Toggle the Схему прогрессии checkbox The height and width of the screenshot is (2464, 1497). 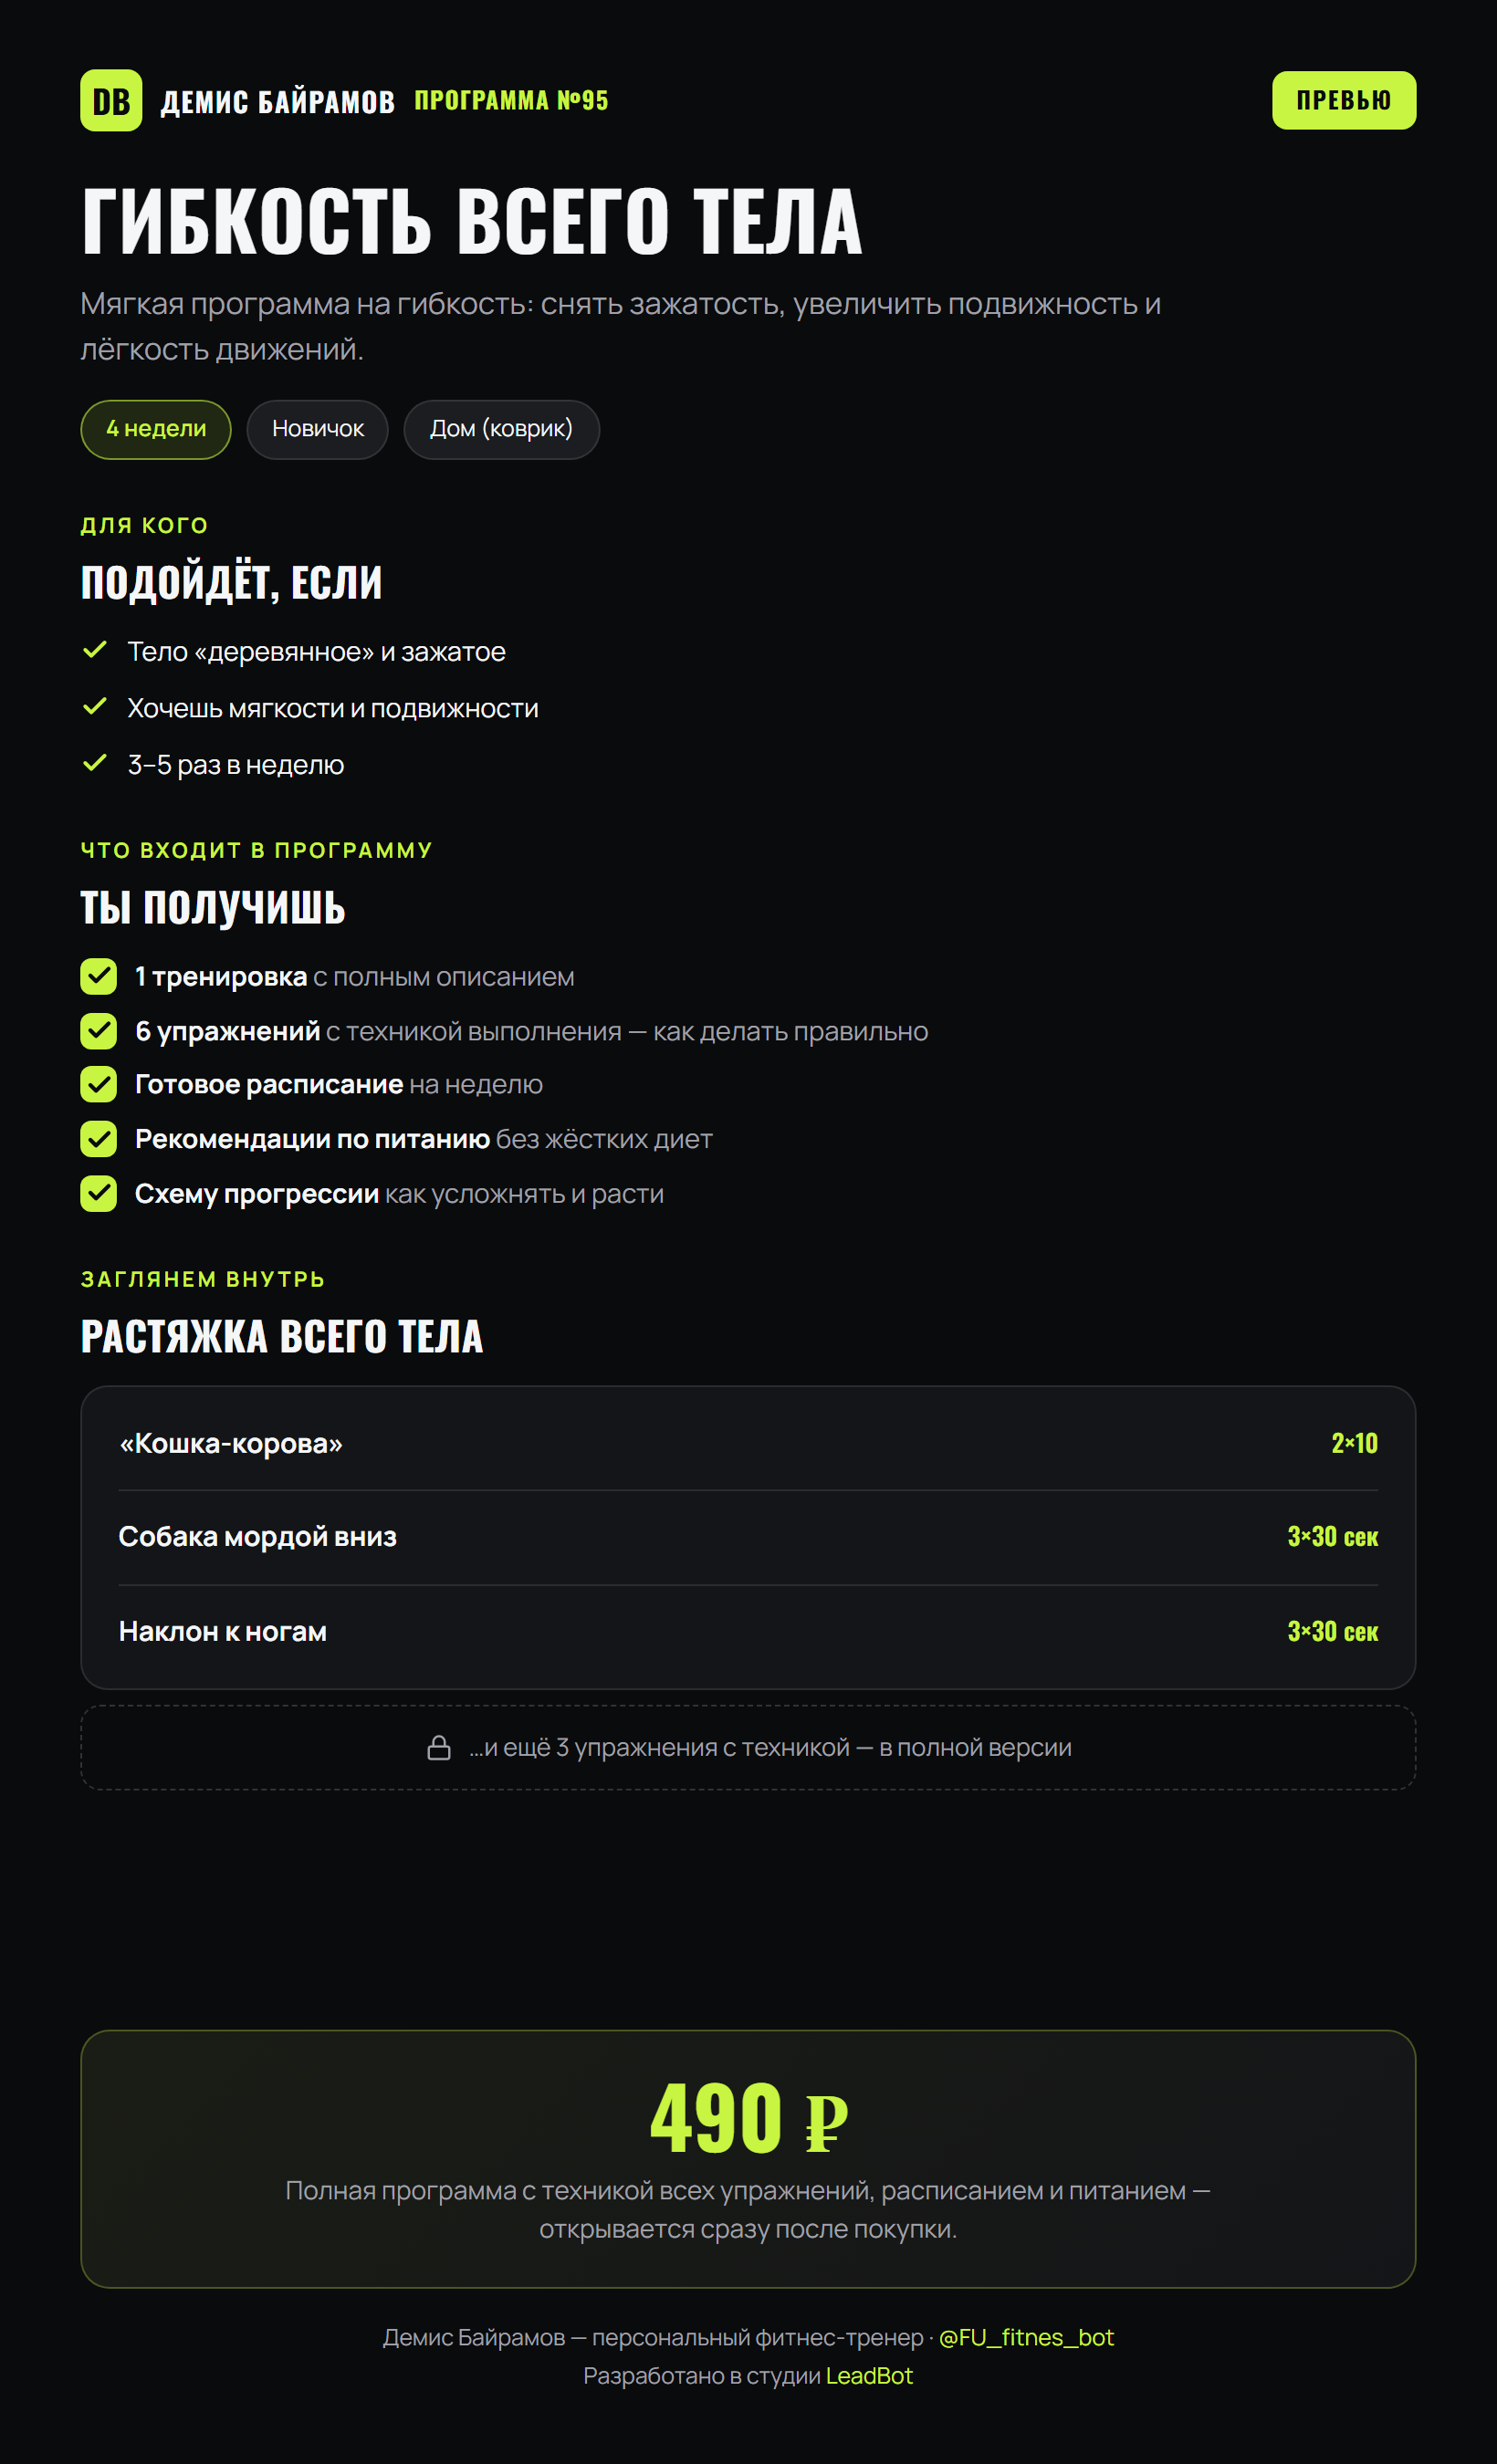point(99,1194)
